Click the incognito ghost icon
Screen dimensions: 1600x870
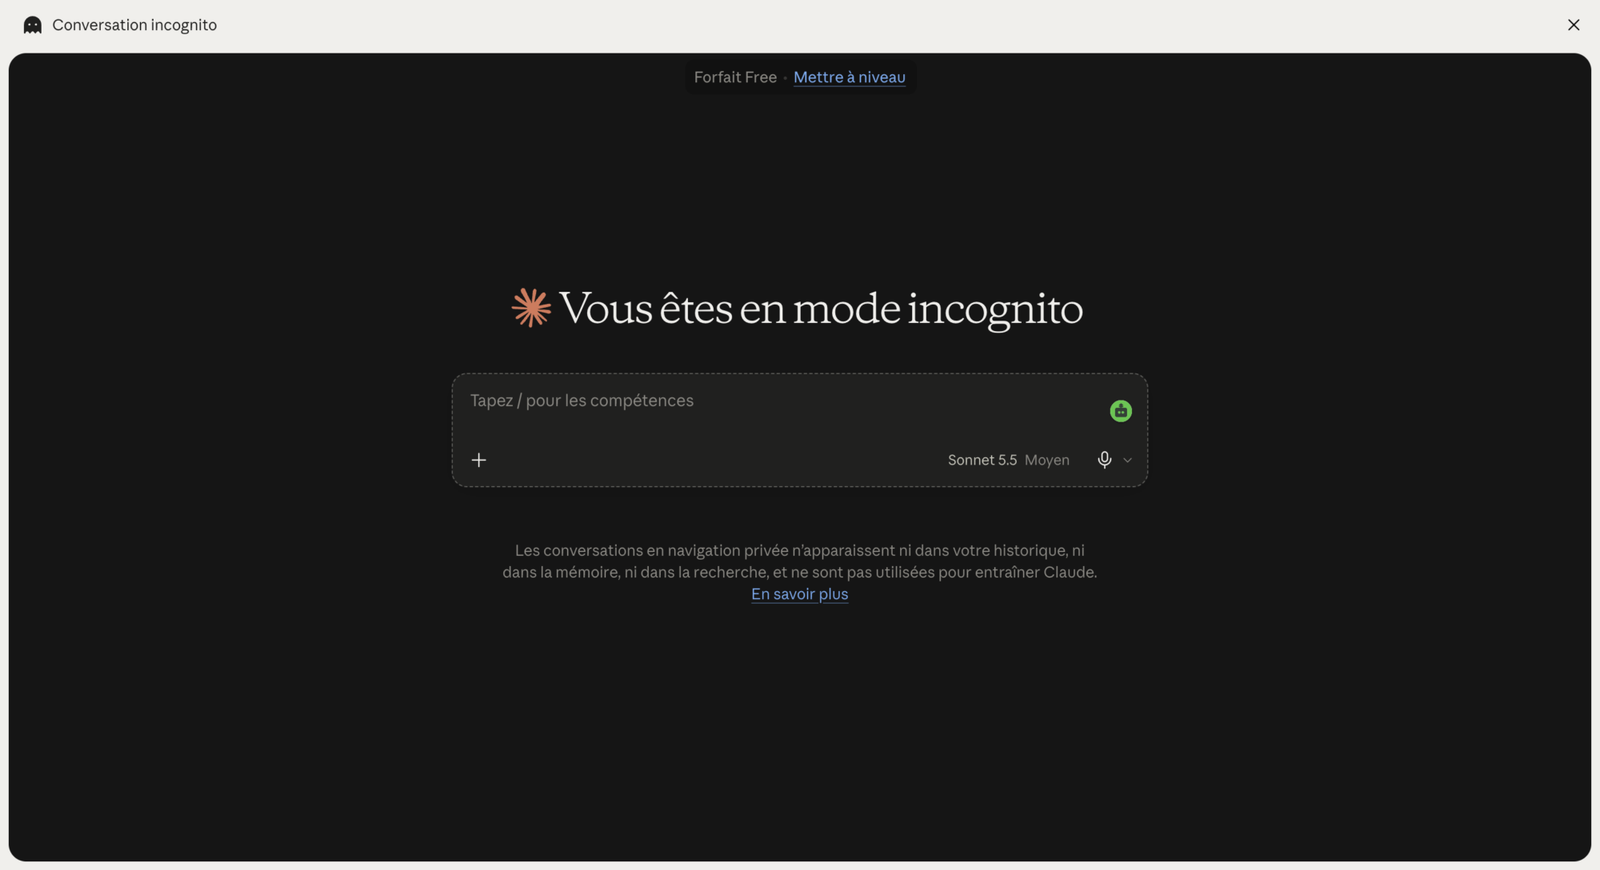tap(33, 25)
